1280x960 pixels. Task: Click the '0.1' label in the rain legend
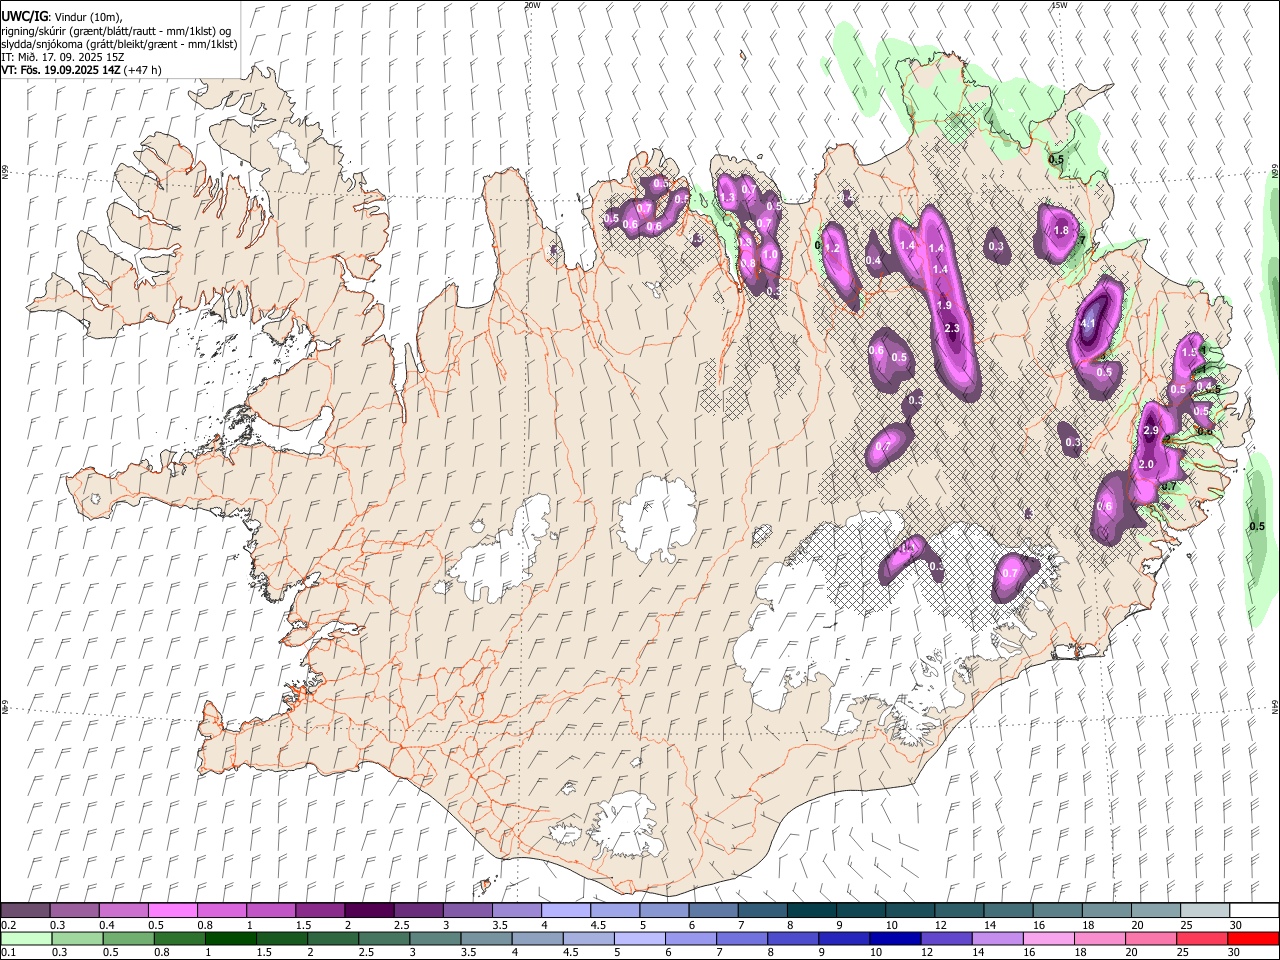(x=8, y=953)
